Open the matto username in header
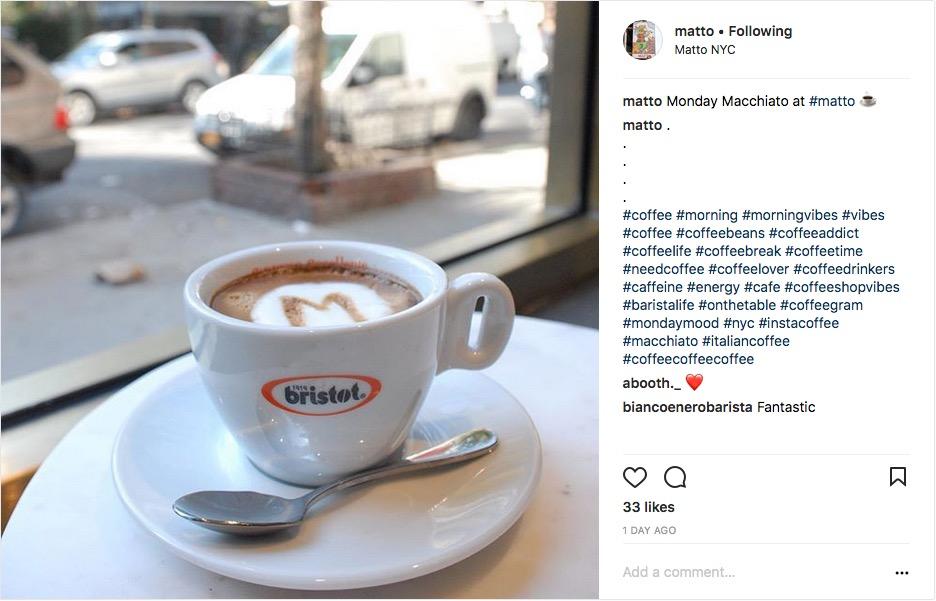The width and height of the screenshot is (936, 601). (694, 31)
